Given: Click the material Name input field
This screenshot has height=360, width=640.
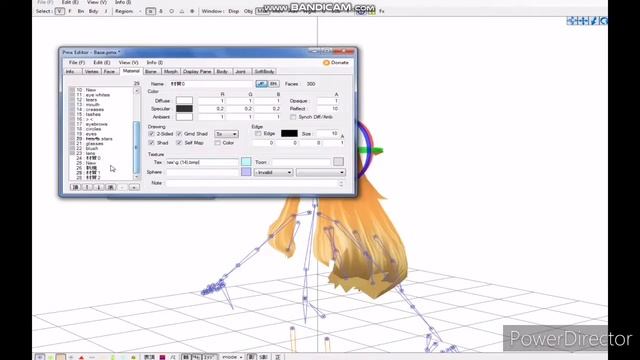Looking at the screenshot, I should pos(211,84).
